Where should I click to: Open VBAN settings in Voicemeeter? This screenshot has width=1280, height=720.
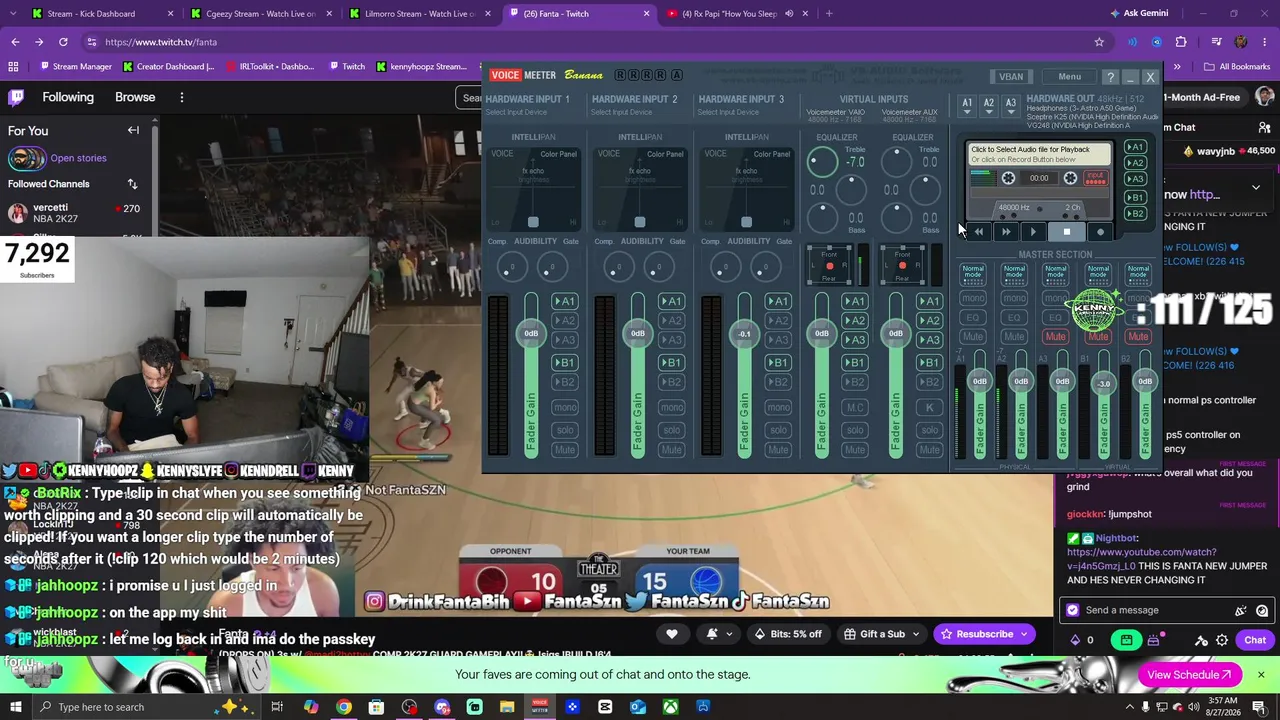(x=1011, y=77)
